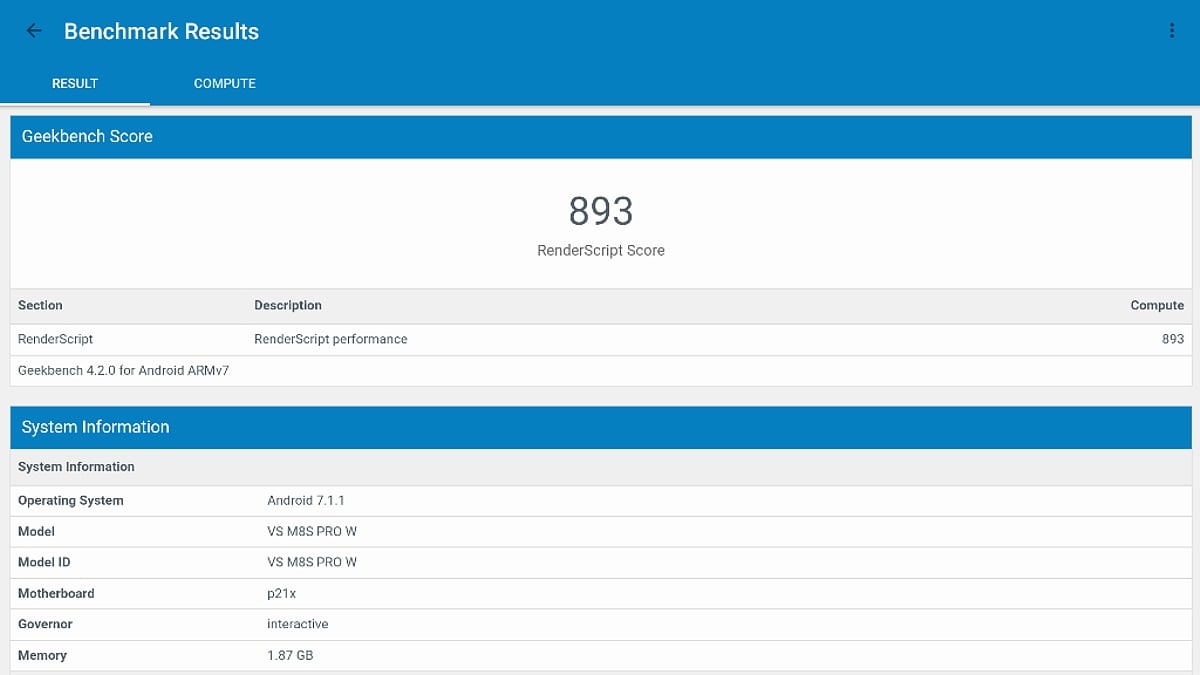Switch to the COMPUTE tab
1200x675 pixels.
(x=224, y=84)
